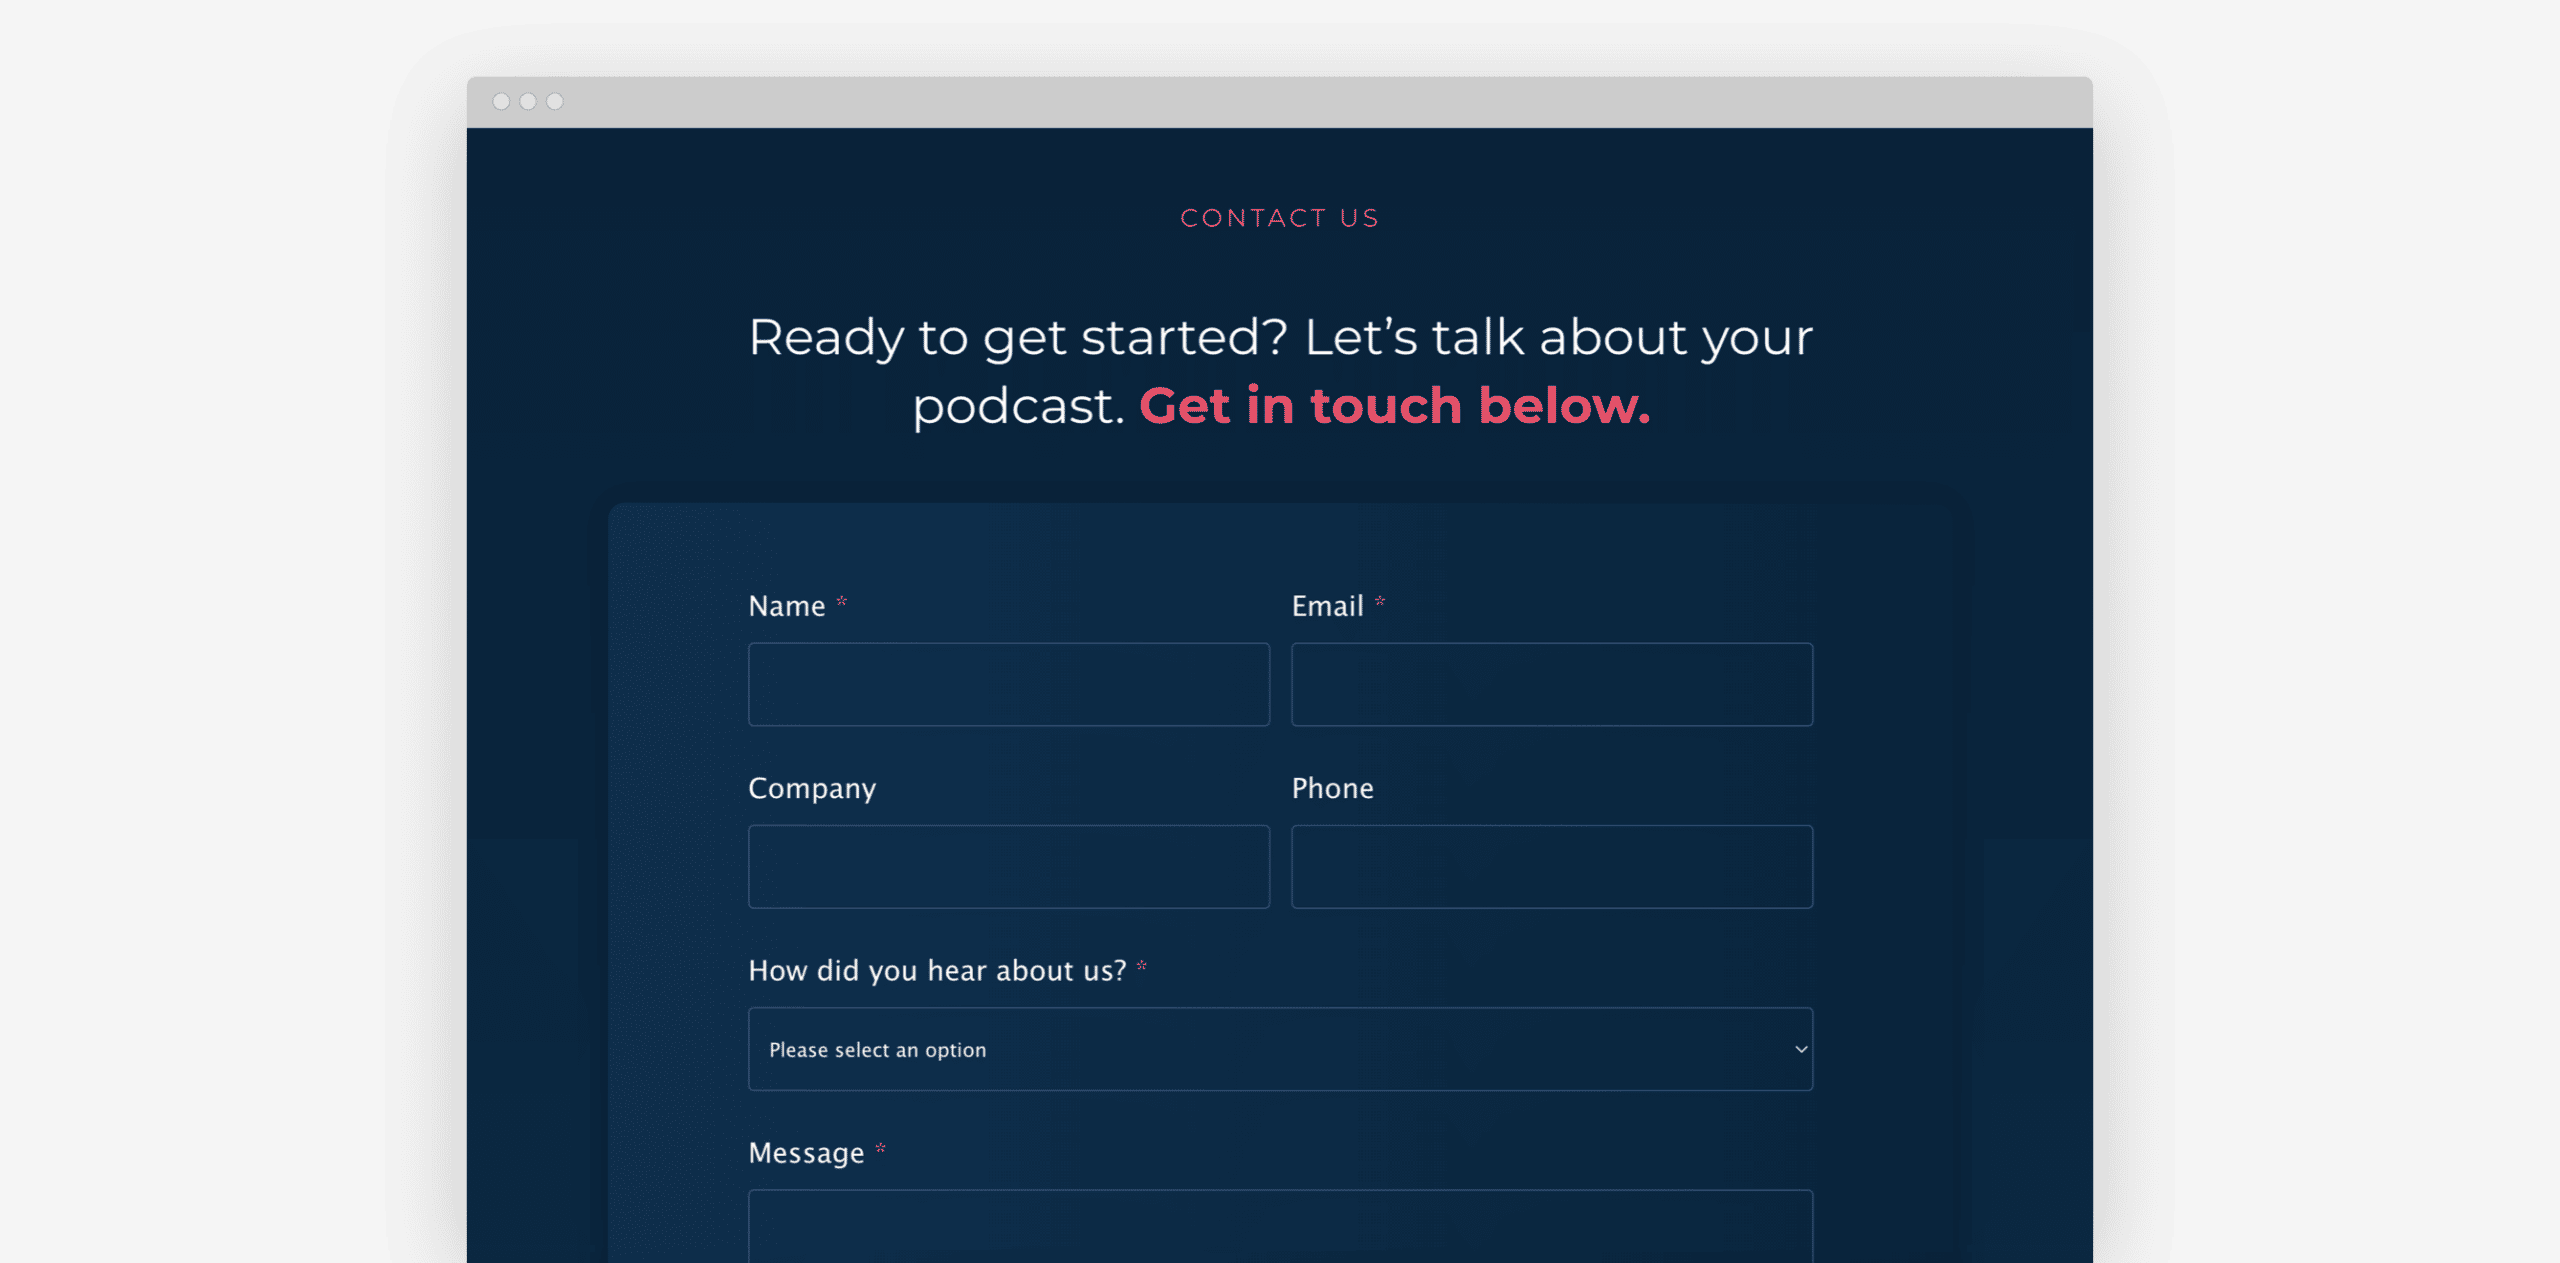Focus the Name input field

click(1008, 684)
